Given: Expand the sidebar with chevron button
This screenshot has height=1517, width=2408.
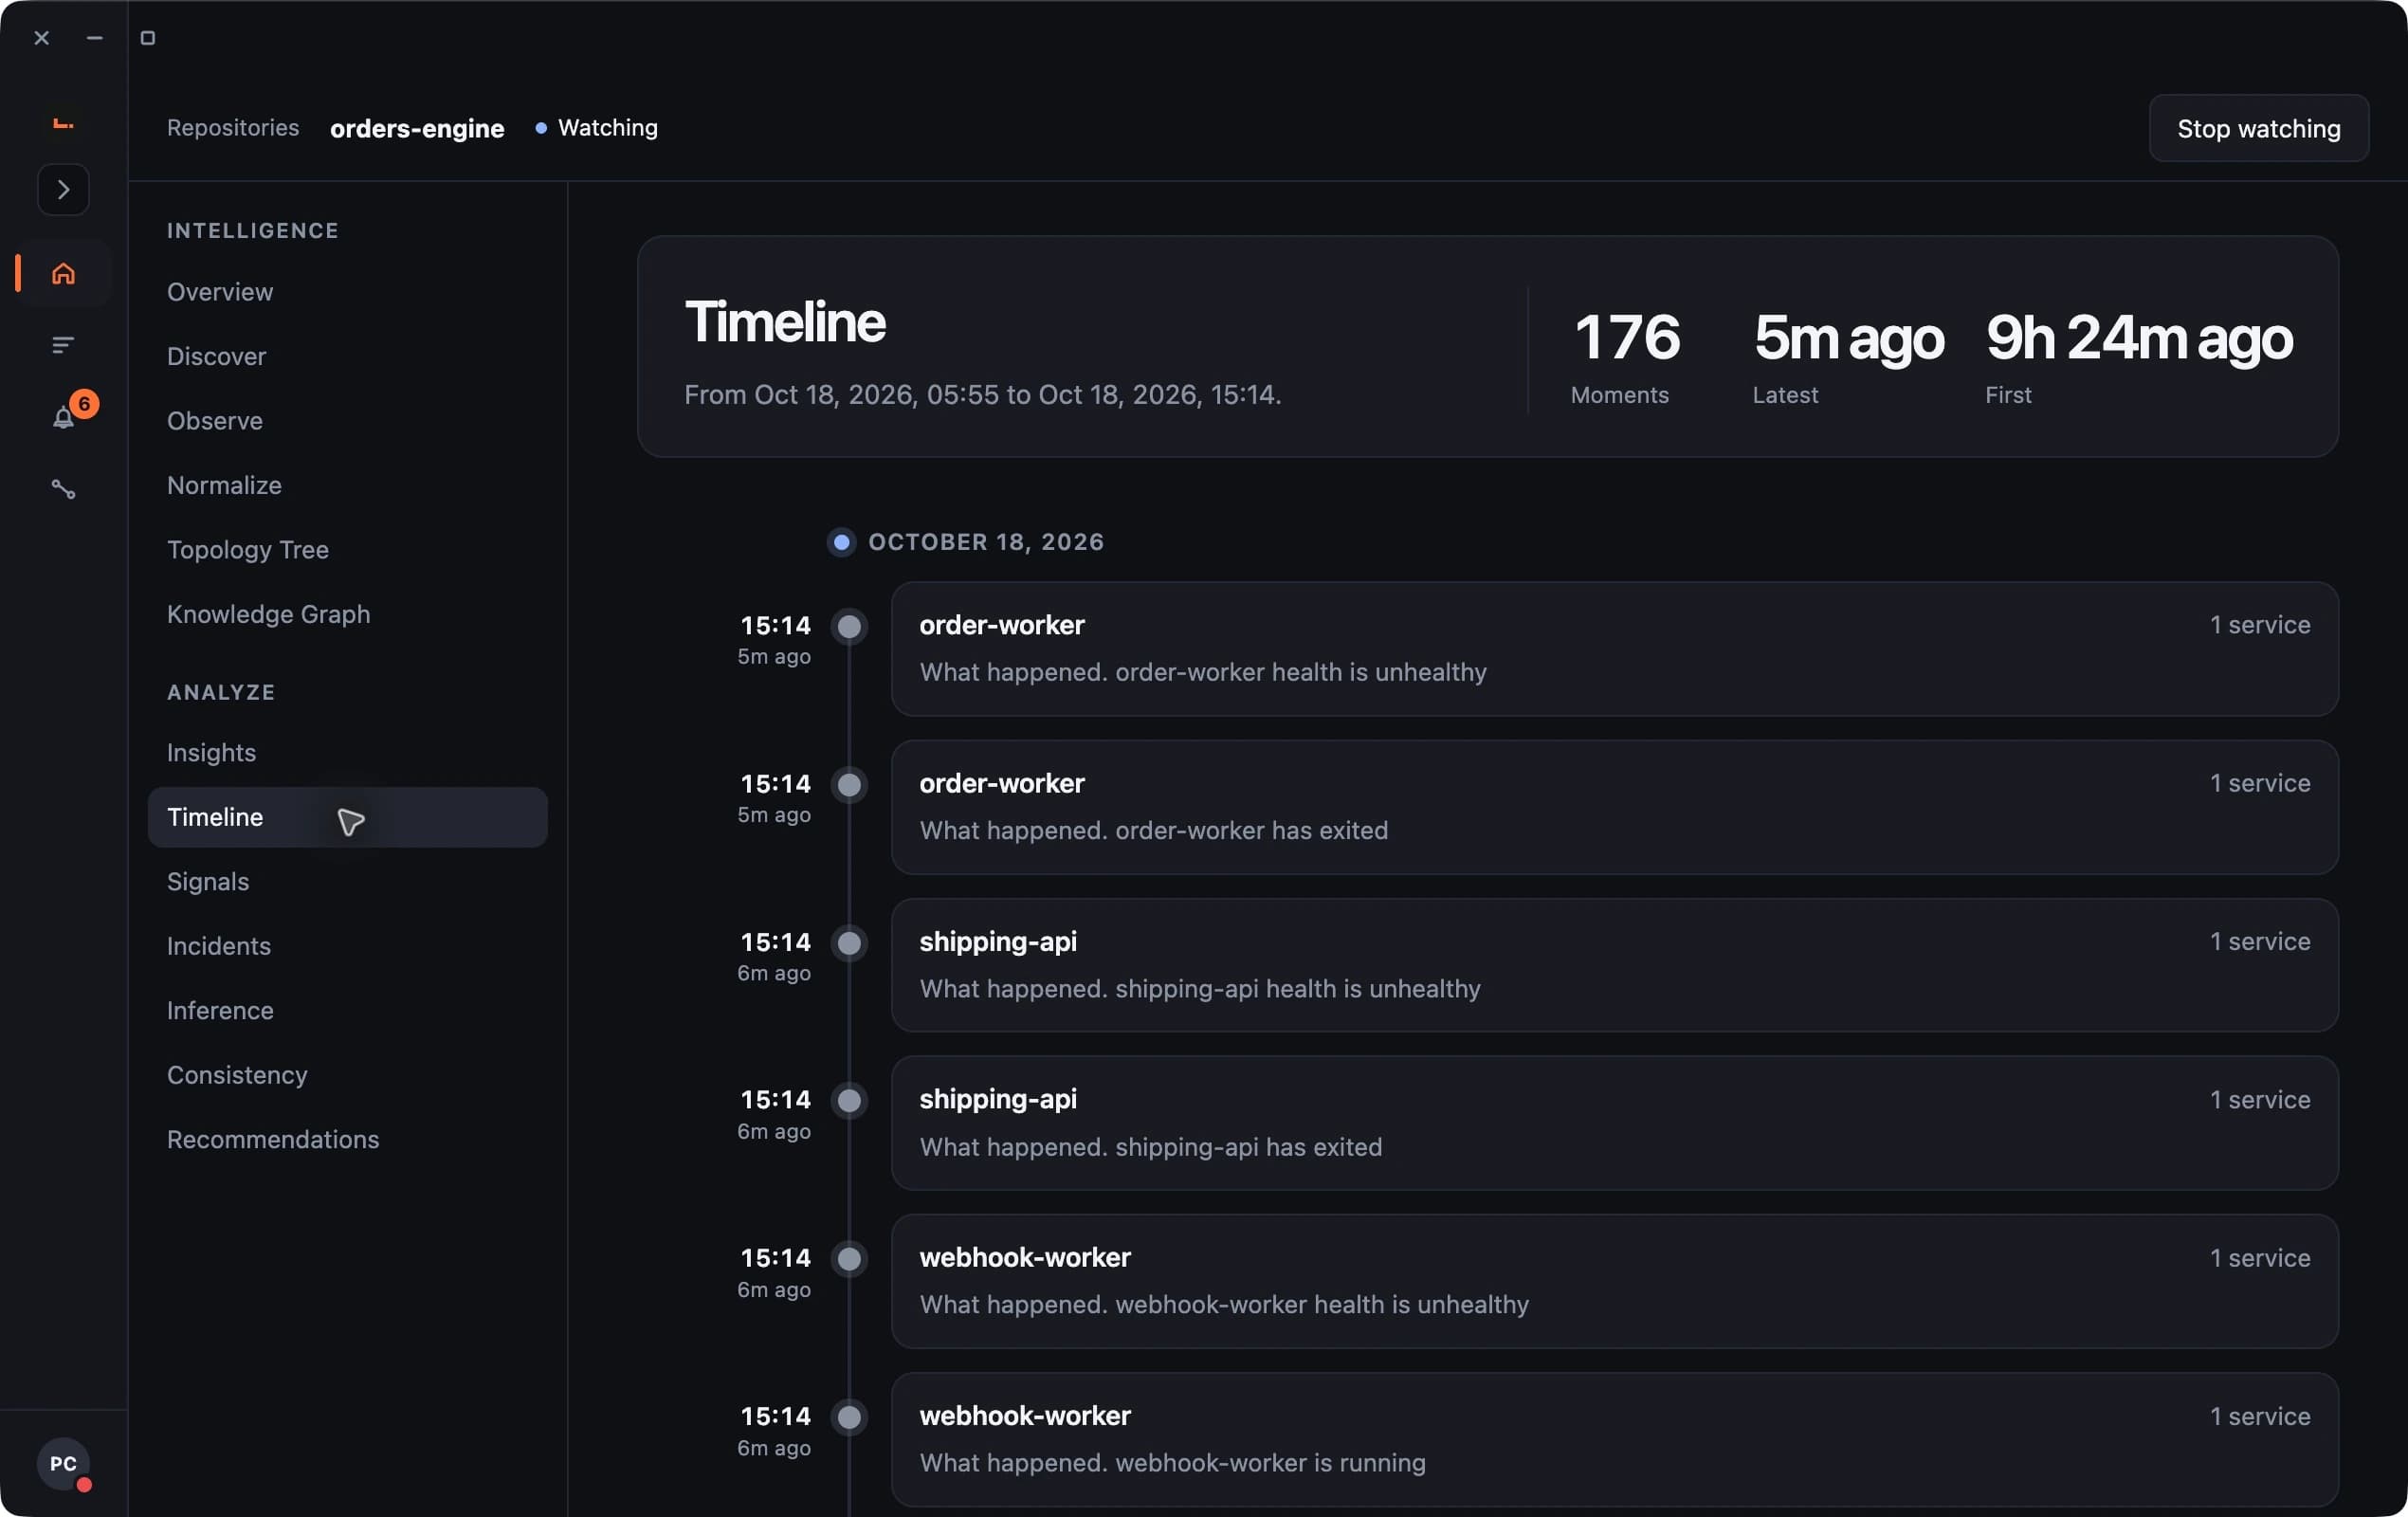Looking at the screenshot, I should coord(63,189).
